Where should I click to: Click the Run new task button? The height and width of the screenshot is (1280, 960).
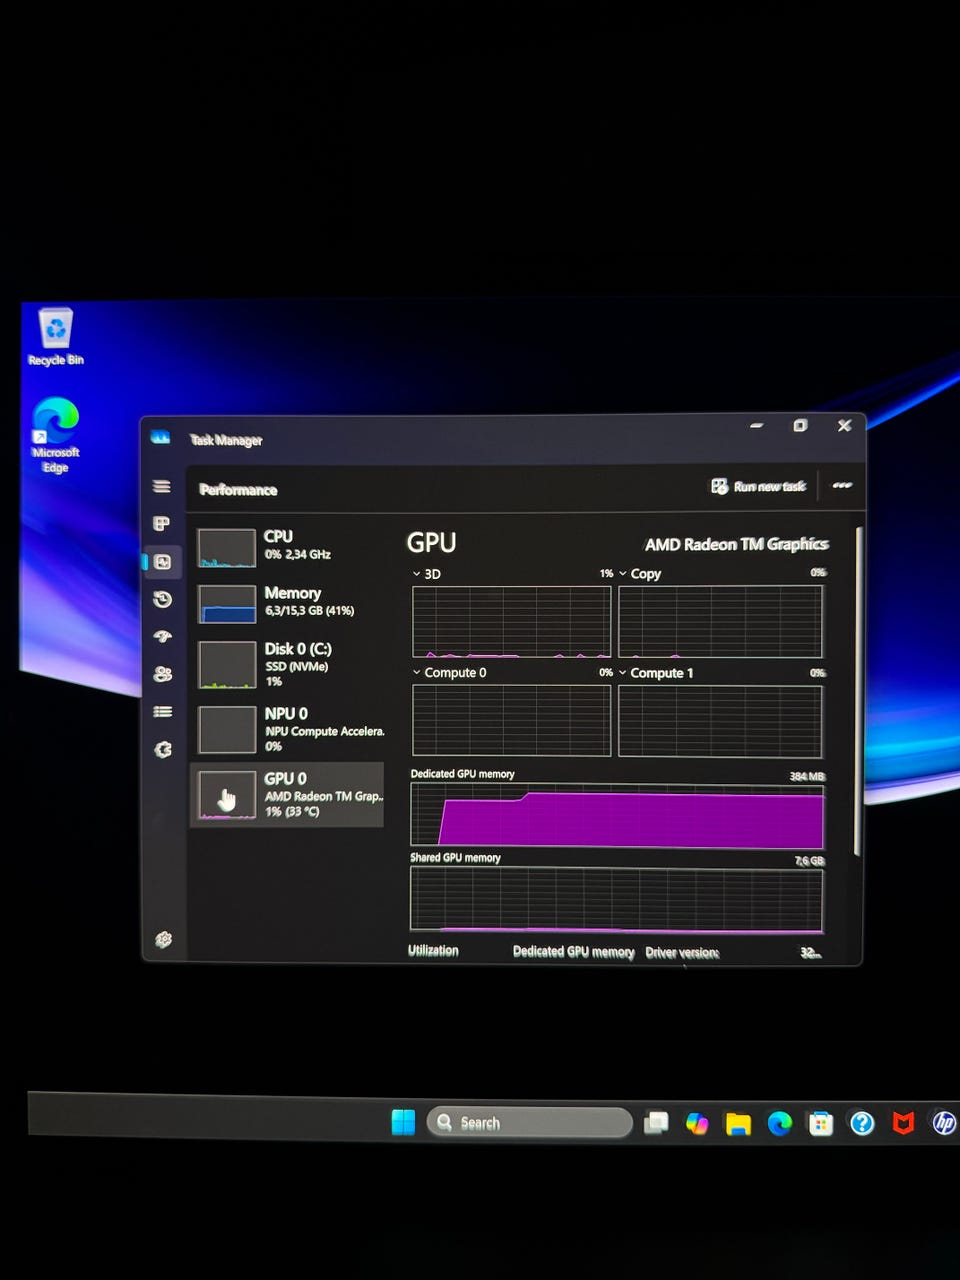point(759,487)
